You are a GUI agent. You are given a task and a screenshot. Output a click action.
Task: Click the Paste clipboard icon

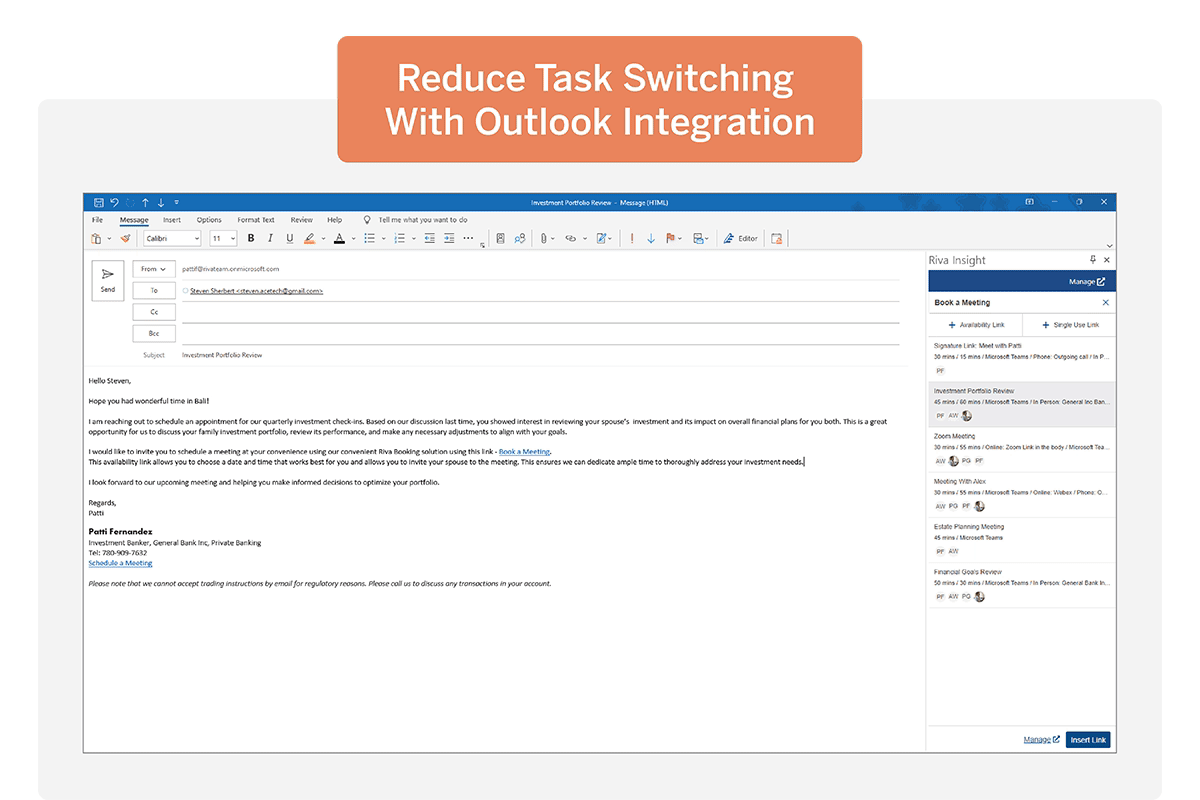[x=96, y=238]
